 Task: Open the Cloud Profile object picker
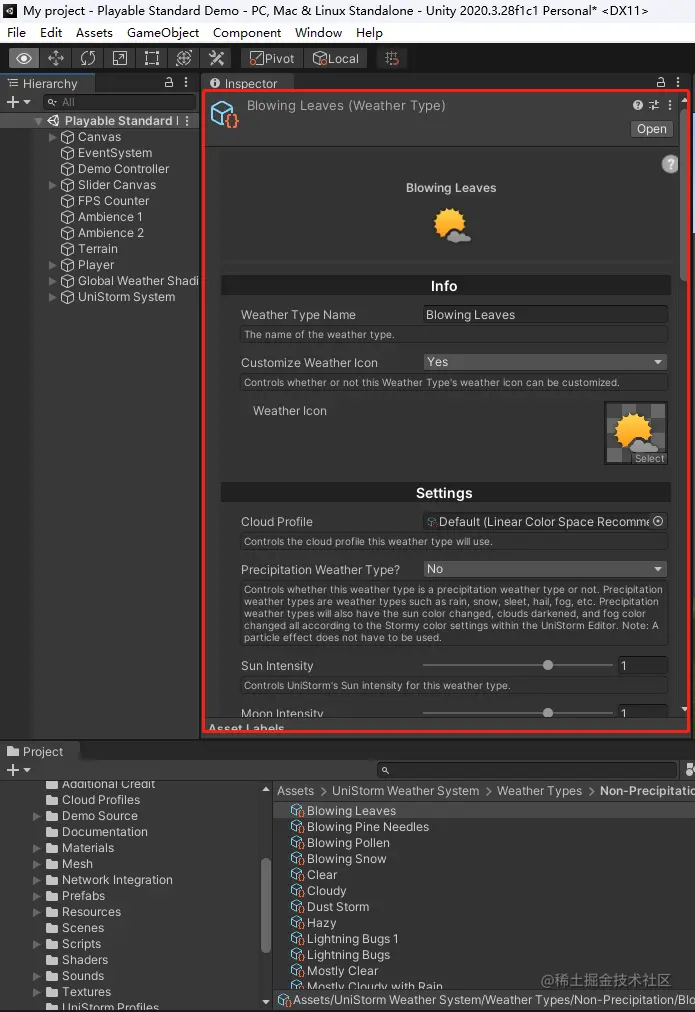pos(658,521)
